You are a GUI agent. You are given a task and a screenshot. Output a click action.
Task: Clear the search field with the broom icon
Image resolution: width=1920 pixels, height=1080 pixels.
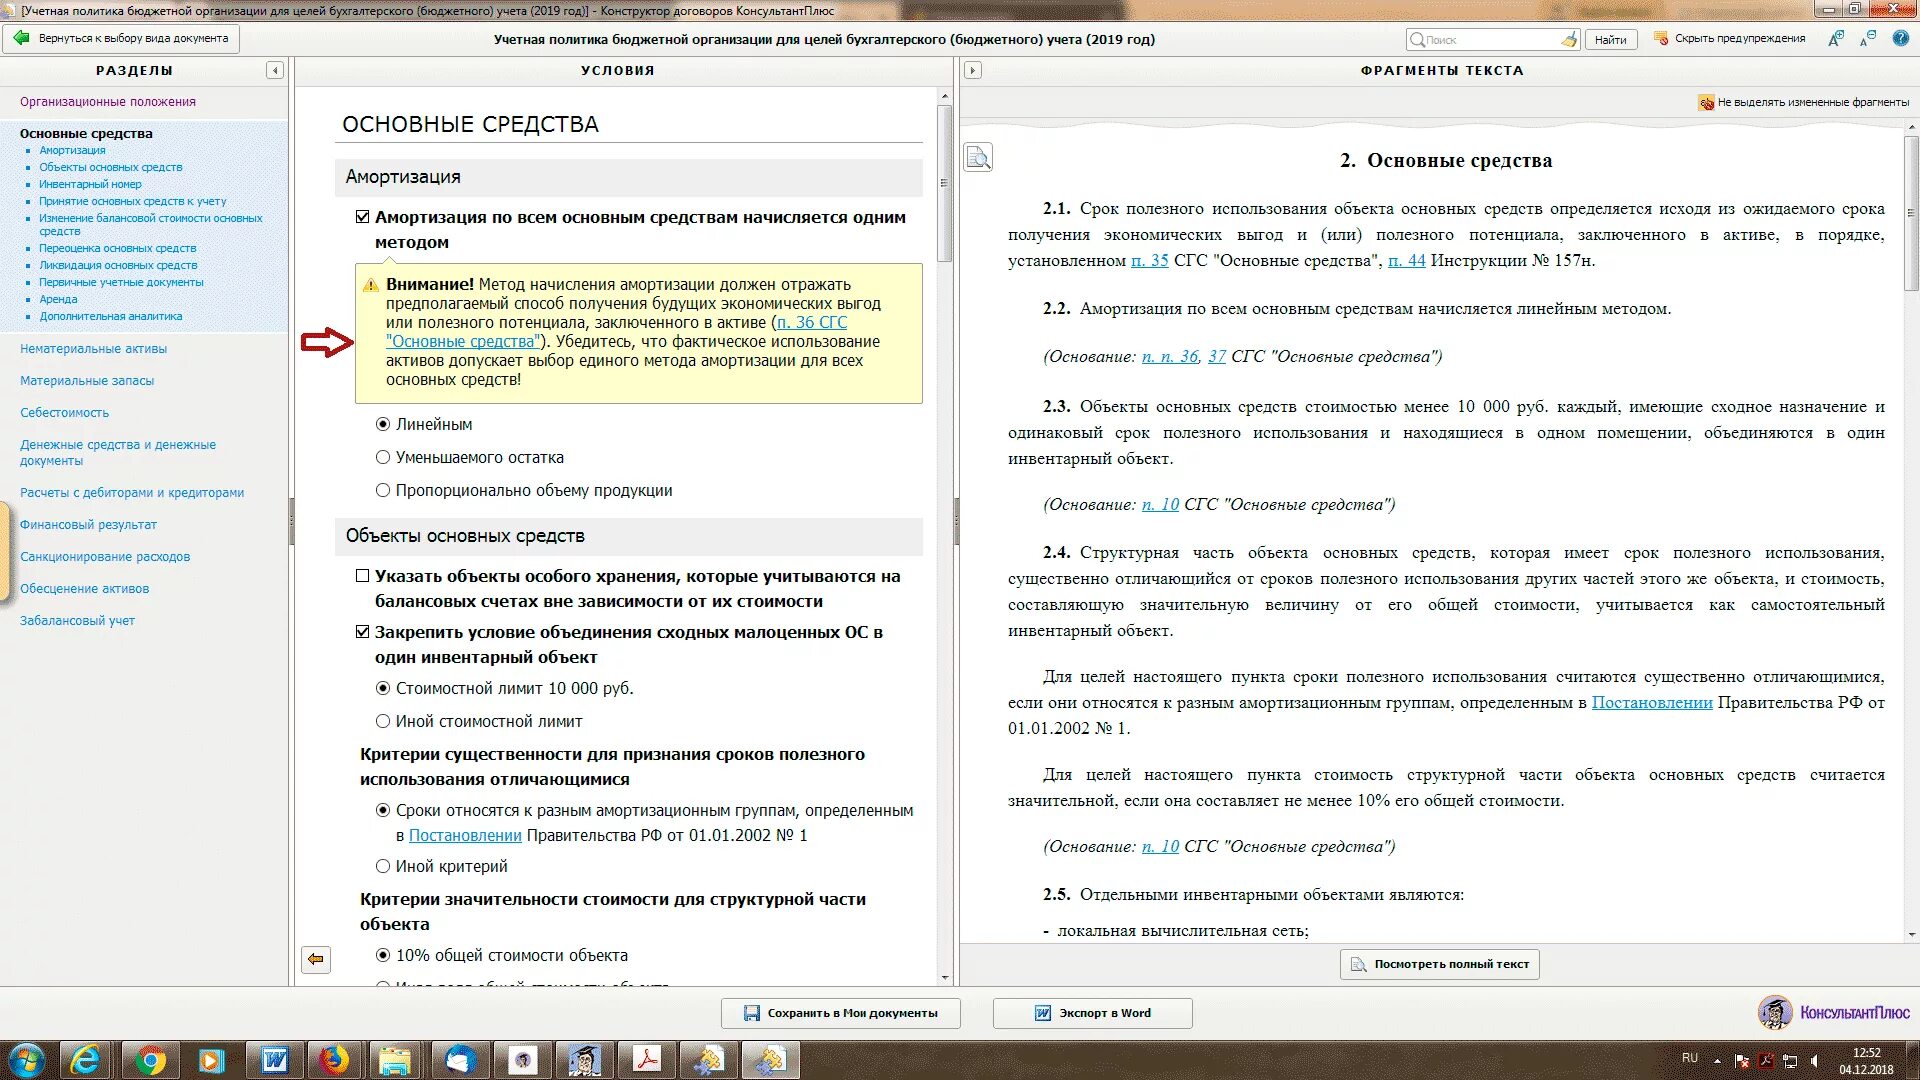pyautogui.click(x=1569, y=40)
